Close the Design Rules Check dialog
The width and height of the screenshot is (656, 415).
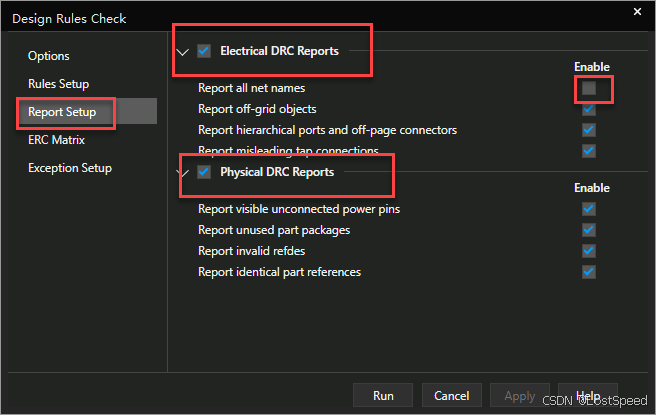point(637,11)
